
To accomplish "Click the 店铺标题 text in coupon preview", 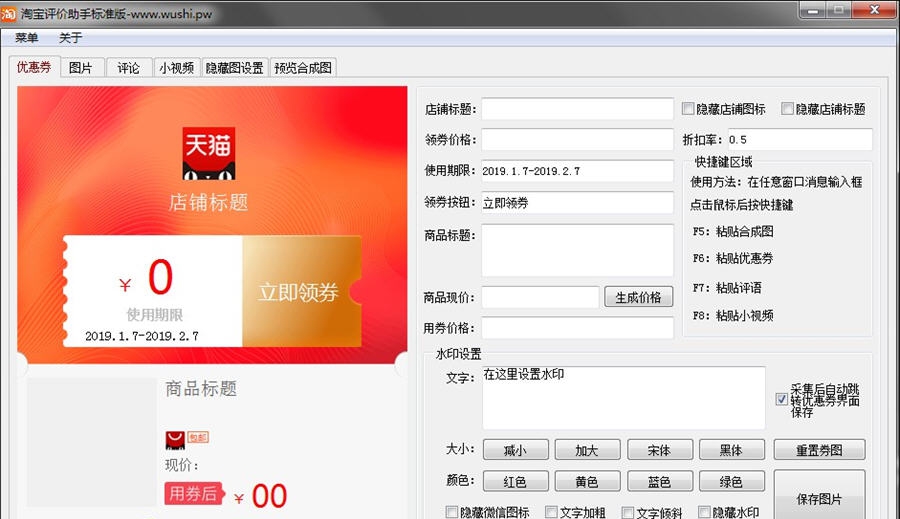I will [x=208, y=202].
